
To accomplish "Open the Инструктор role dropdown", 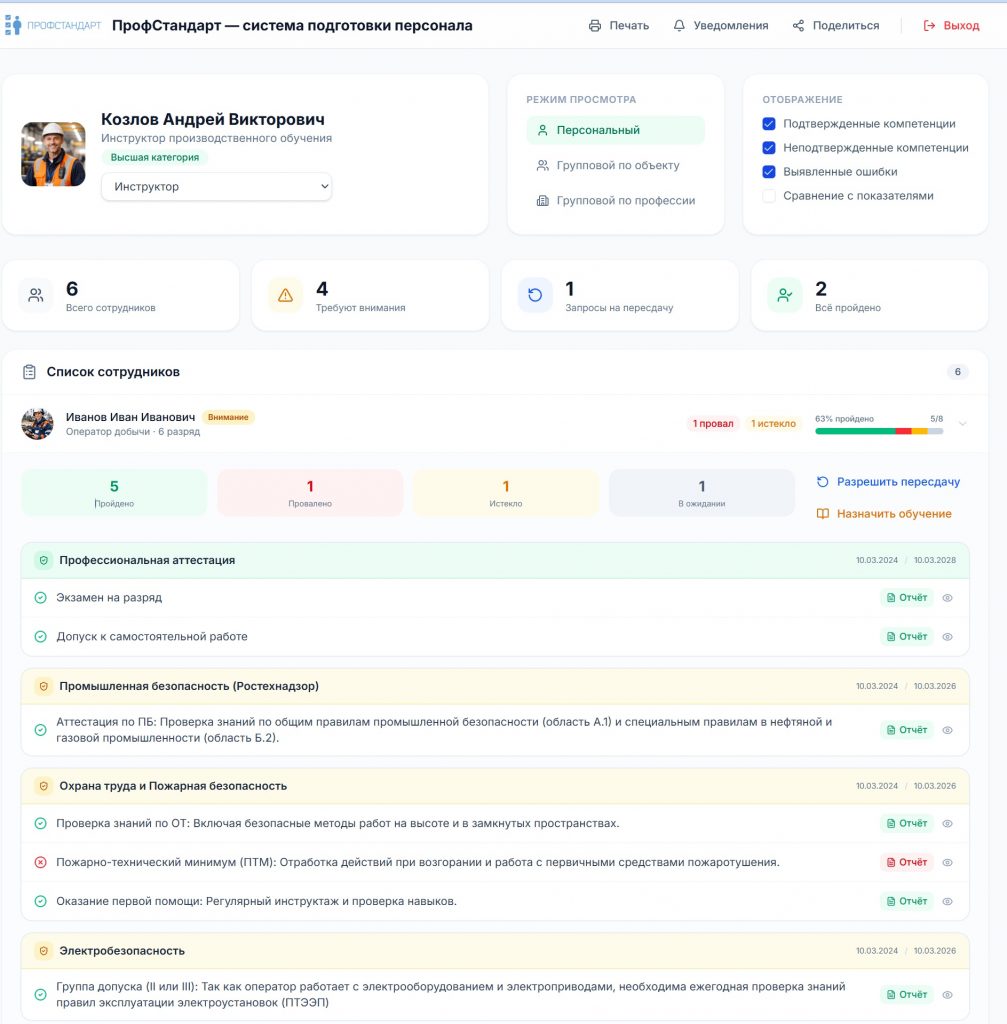I will tap(216, 186).
